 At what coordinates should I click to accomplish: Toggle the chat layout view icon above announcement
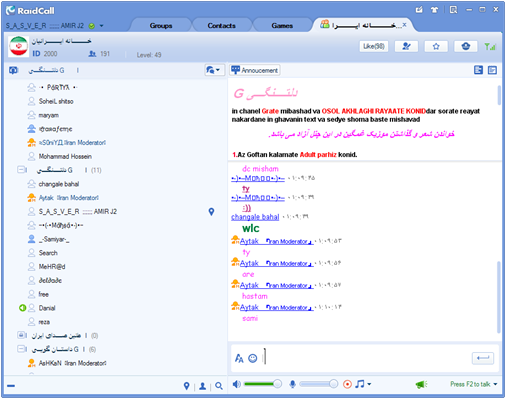coord(478,70)
